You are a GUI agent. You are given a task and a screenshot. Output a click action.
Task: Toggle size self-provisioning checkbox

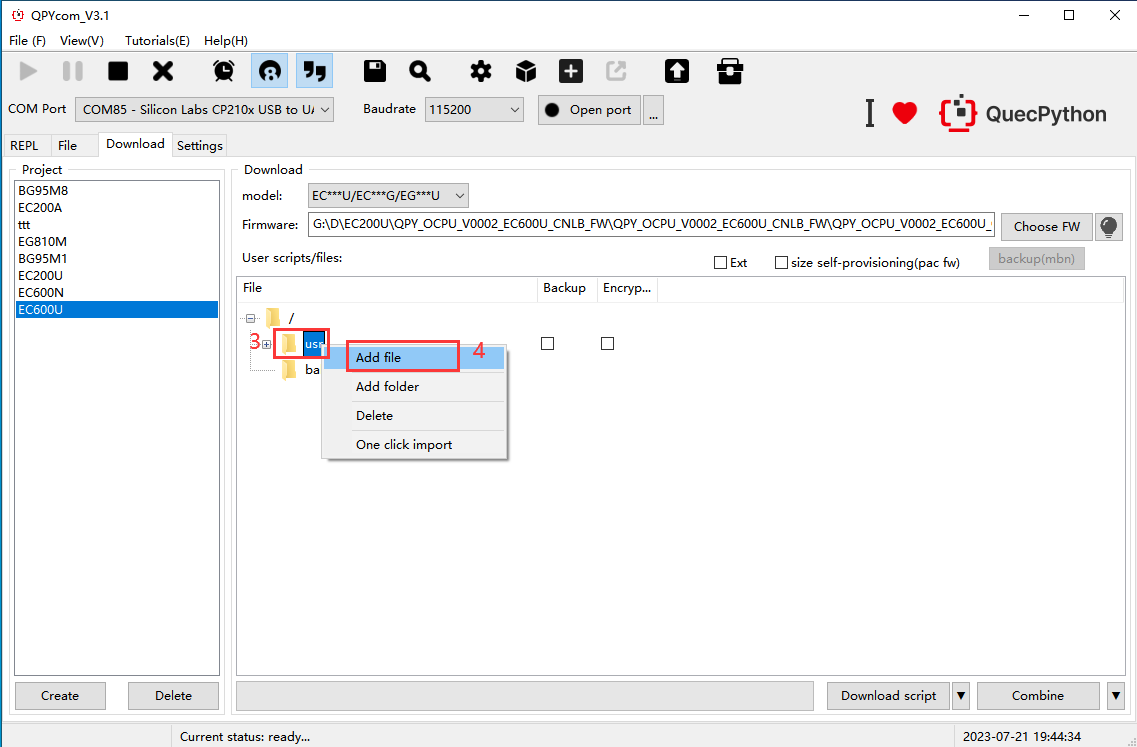click(781, 263)
